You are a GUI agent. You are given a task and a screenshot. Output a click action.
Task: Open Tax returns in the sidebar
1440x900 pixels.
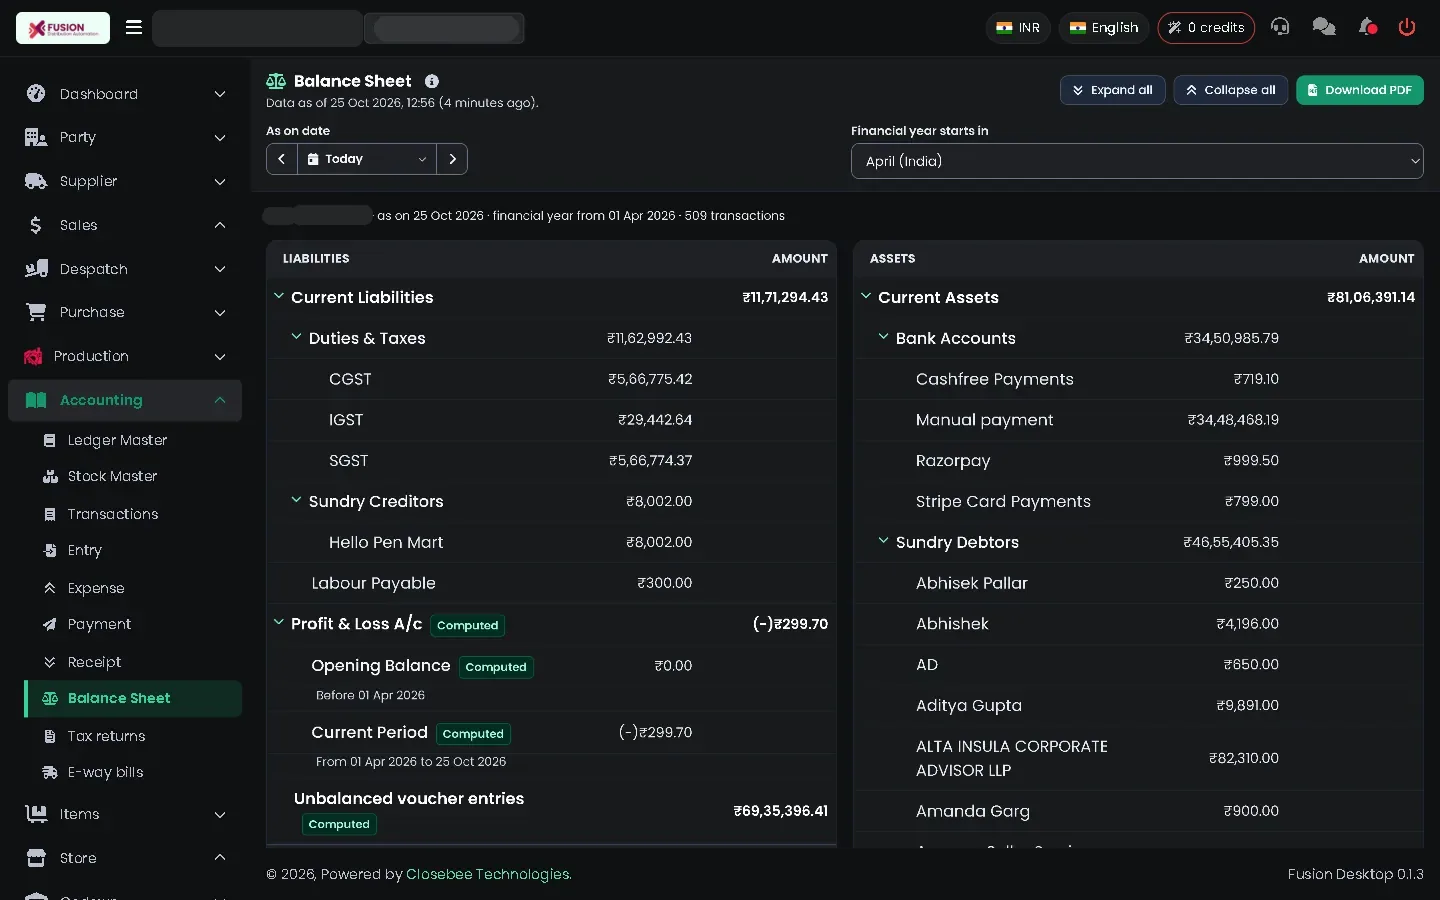pyautogui.click(x=106, y=736)
